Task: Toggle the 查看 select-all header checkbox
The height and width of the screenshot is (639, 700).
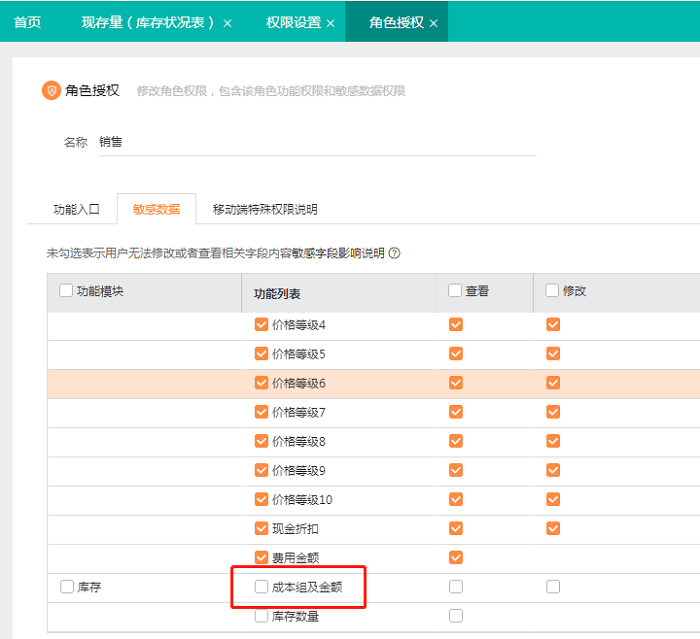Action: click(455, 291)
